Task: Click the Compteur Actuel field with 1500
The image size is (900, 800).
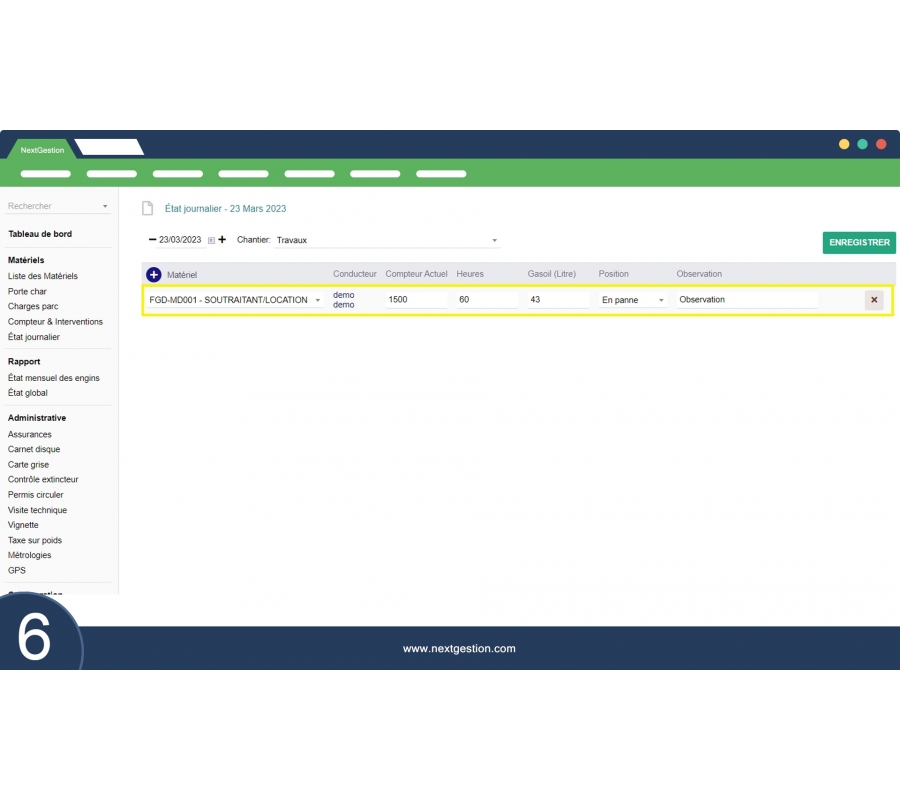Action: point(416,300)
